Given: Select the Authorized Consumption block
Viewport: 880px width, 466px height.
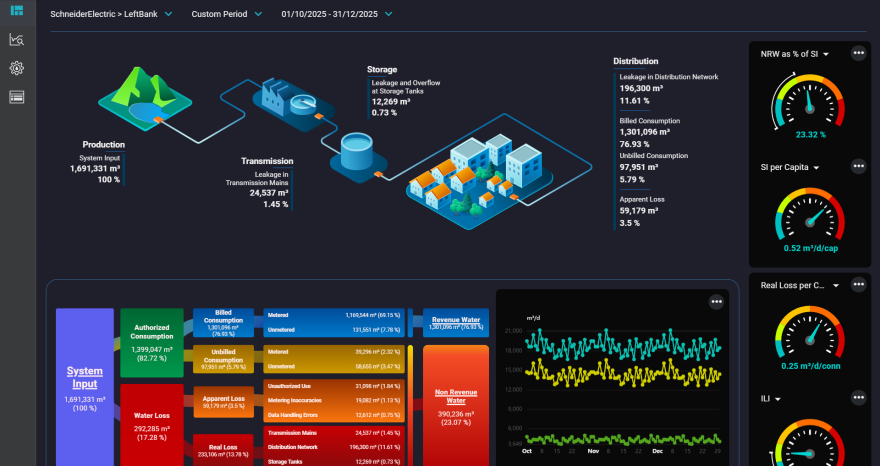Looking at the screenshot, I should coord(152,342).
